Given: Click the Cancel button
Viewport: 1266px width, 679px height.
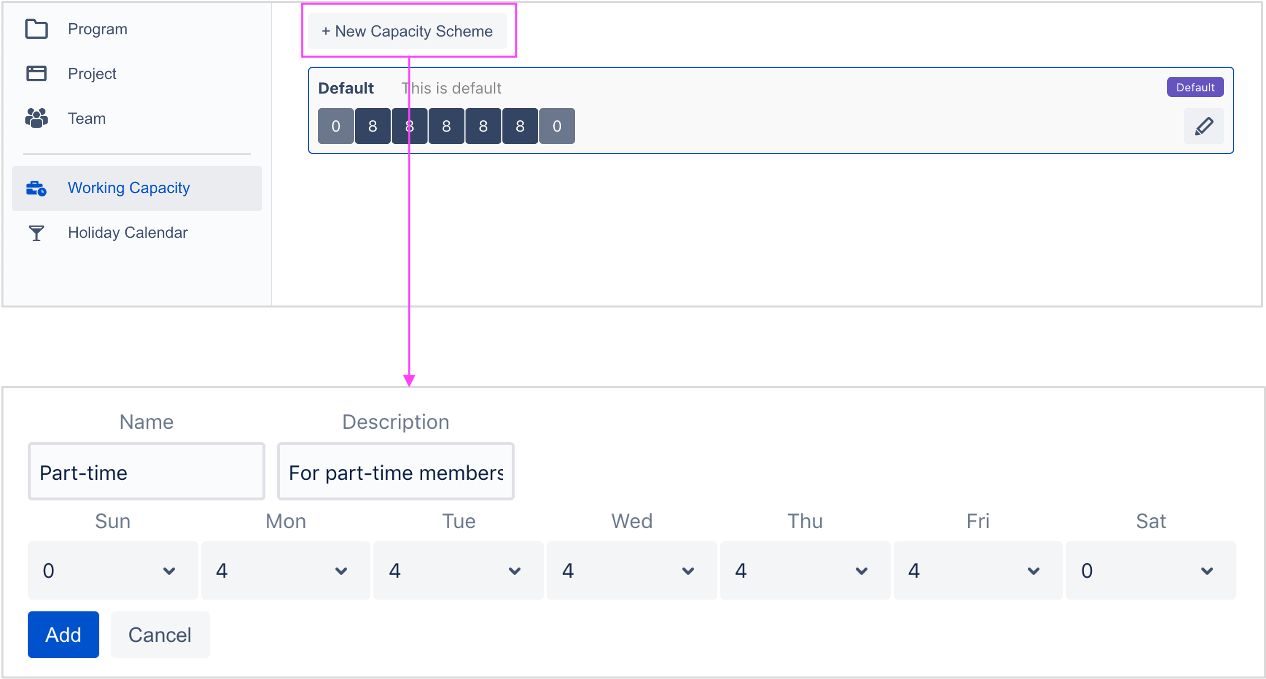Looking at the screenshot, I should (x=160, y=635).
